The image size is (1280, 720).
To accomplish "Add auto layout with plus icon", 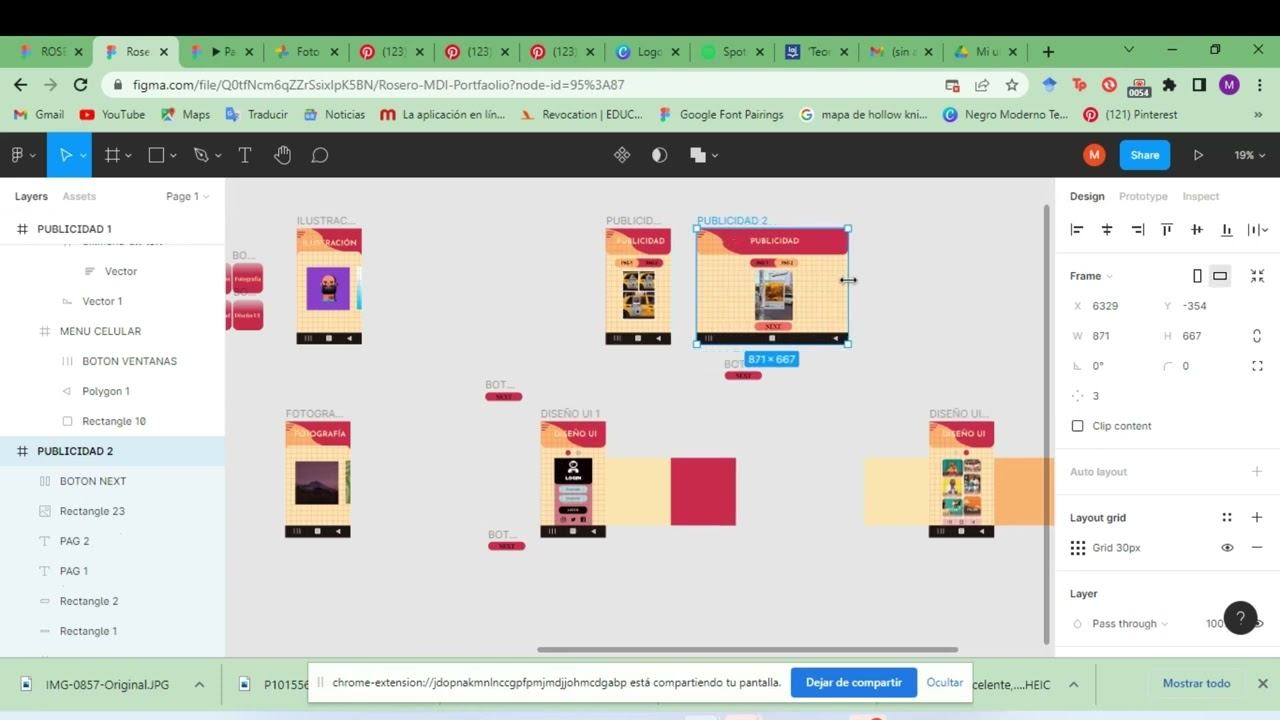I will tap(1257, 471).
